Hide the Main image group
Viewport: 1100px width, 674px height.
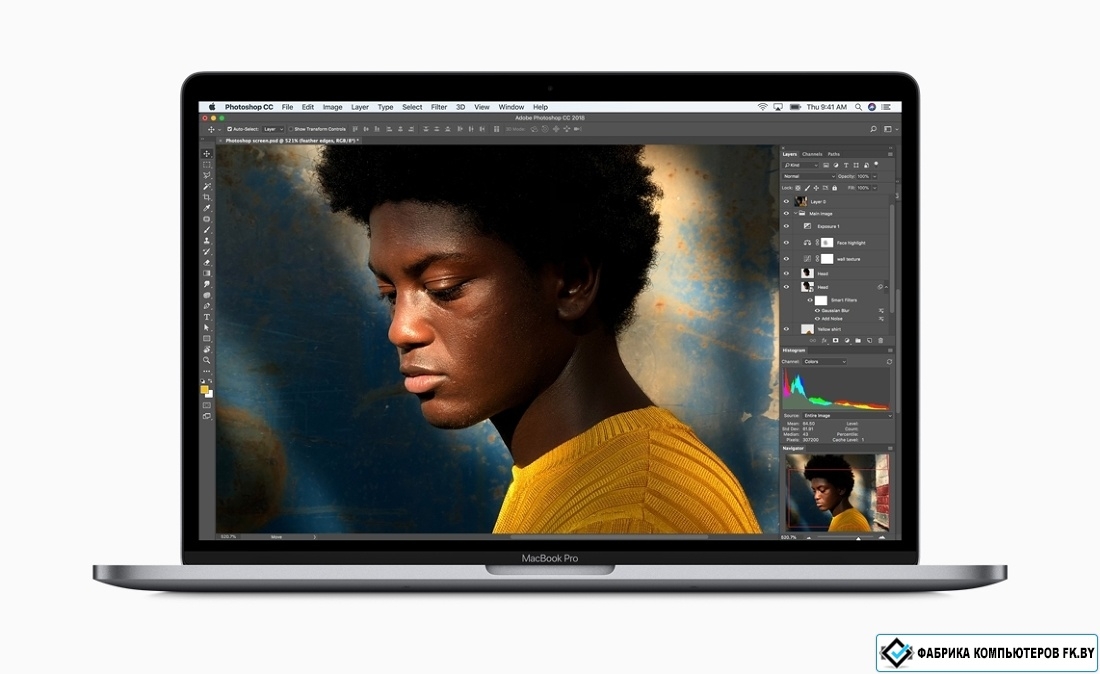[786, 213]
